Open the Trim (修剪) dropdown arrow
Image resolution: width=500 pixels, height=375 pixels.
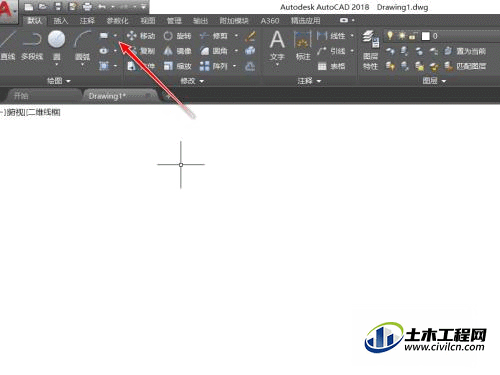click(x=236, y=36)
